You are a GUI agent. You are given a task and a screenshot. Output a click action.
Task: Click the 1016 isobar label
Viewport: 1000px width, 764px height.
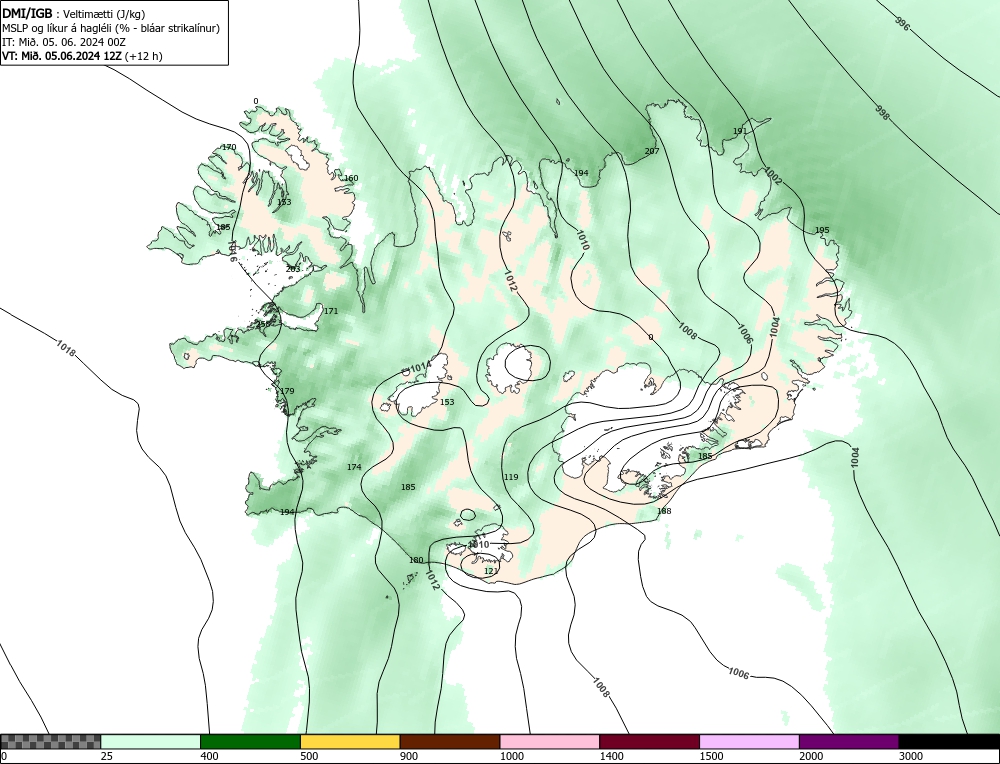click(232, 251)
